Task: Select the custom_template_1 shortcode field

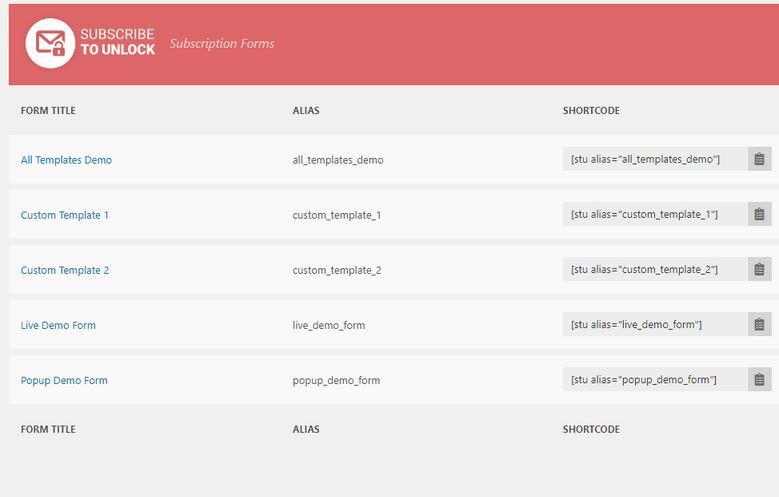Action: (655, 214)
